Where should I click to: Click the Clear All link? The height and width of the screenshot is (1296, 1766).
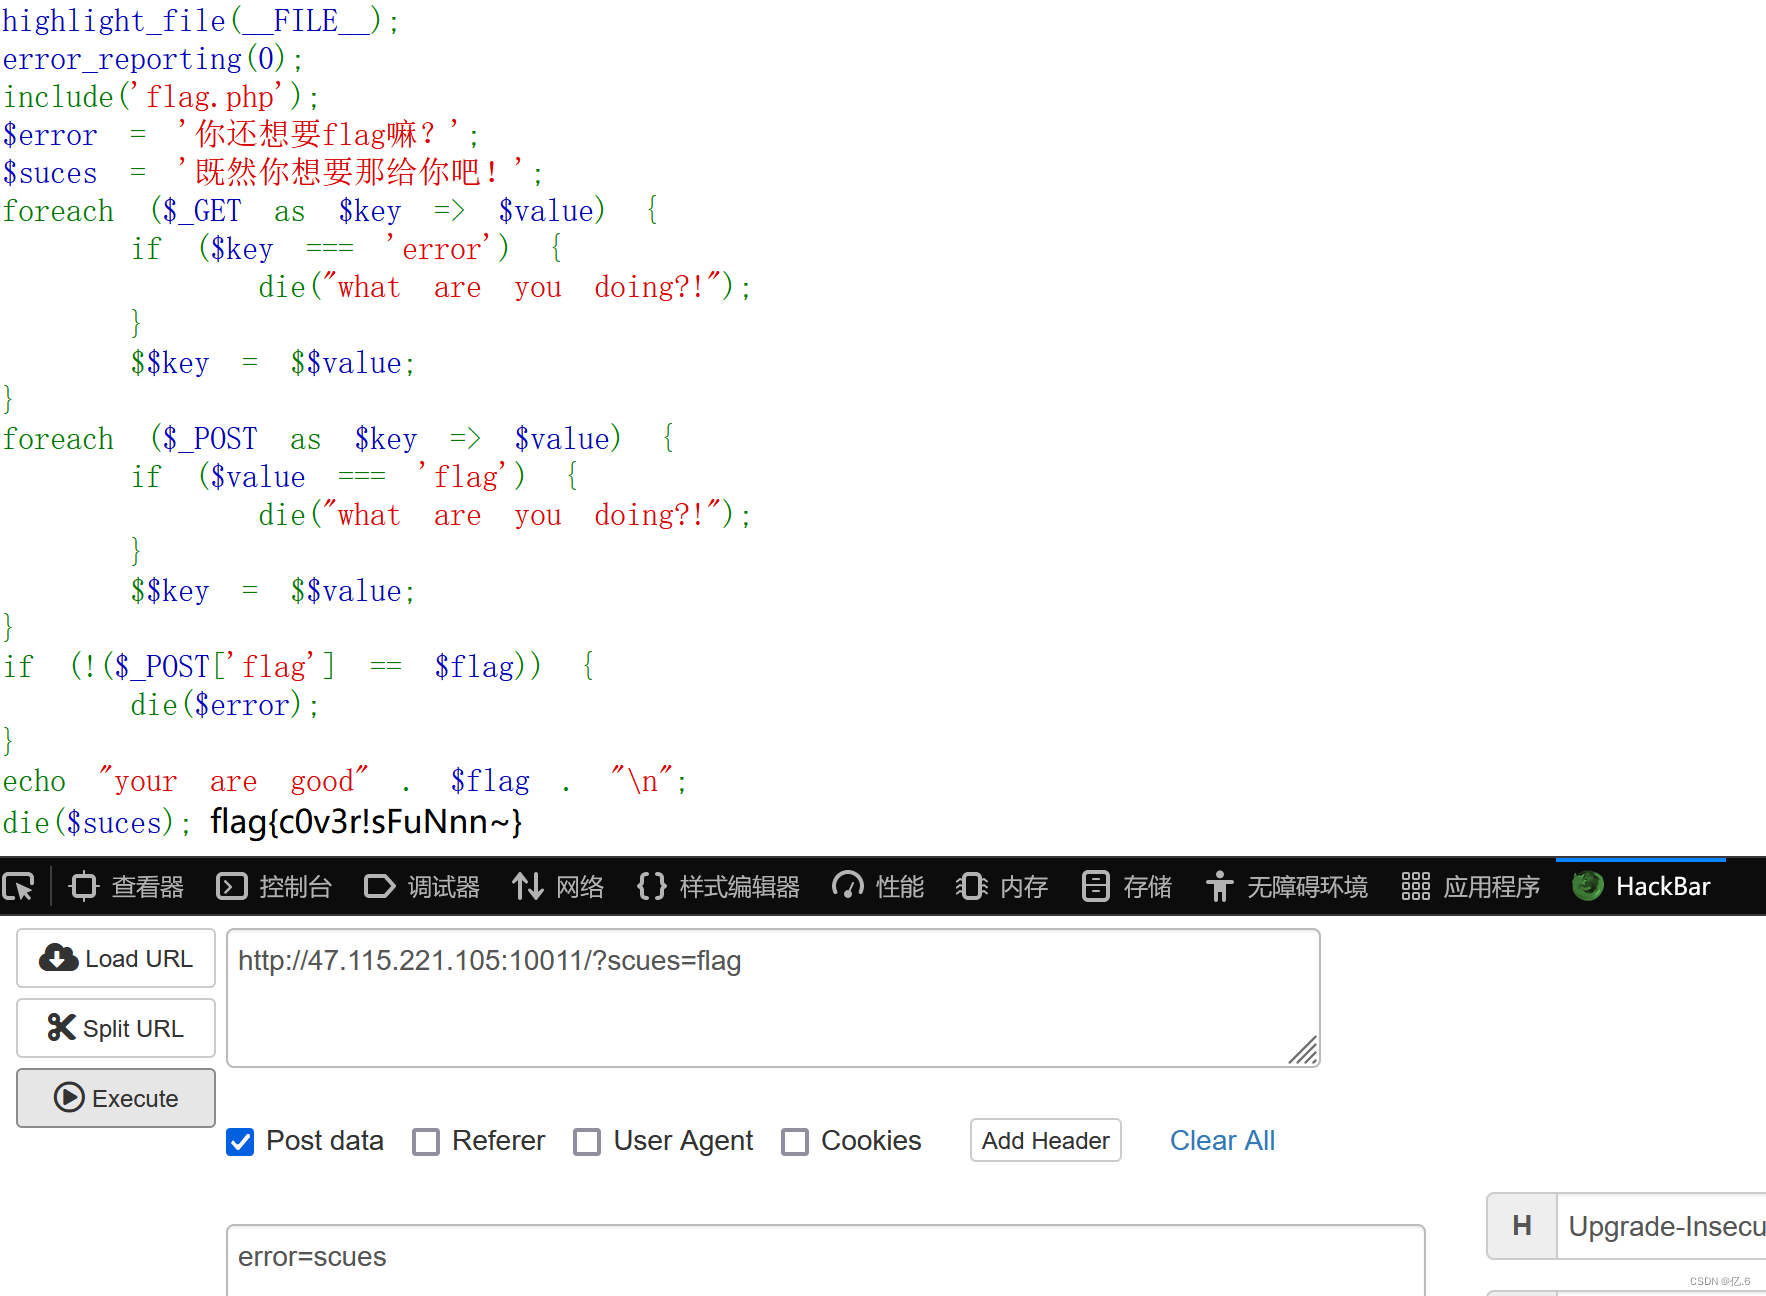click(1222, 1140)
